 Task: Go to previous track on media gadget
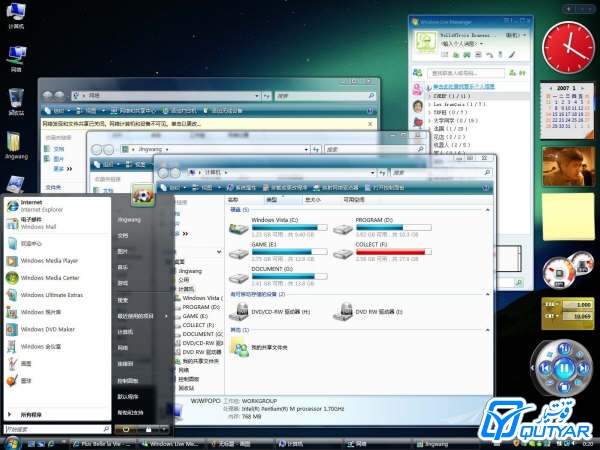coord(545,368)
